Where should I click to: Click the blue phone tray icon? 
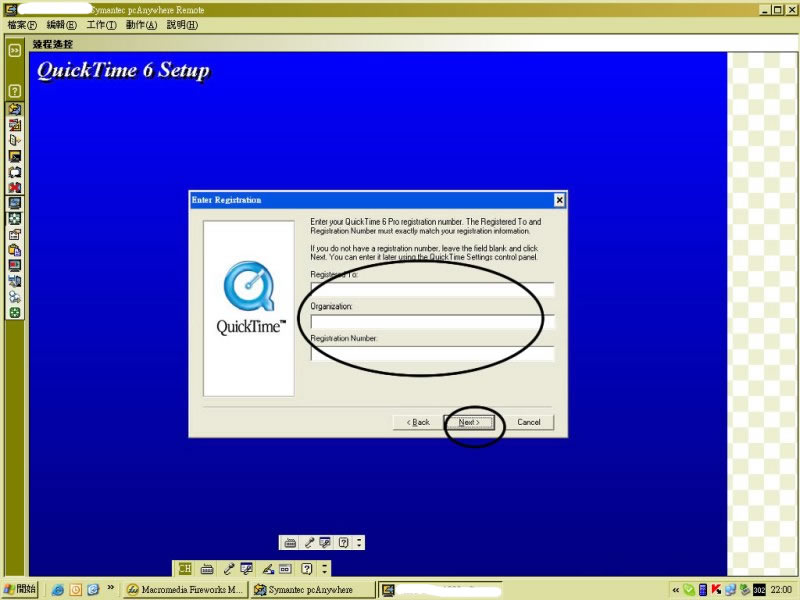(x=703, y=590)
